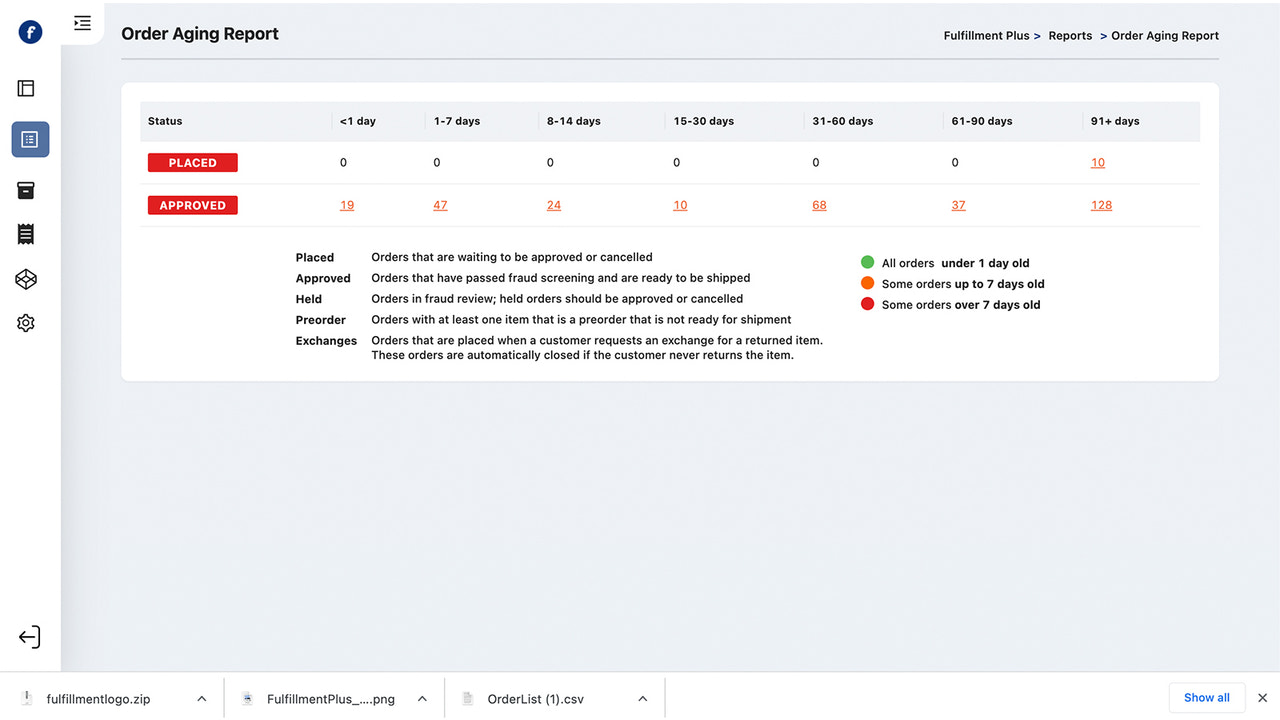Open the archive box sidebar icon
This screenshot has height=720, width=1280.
pos(26,190)
